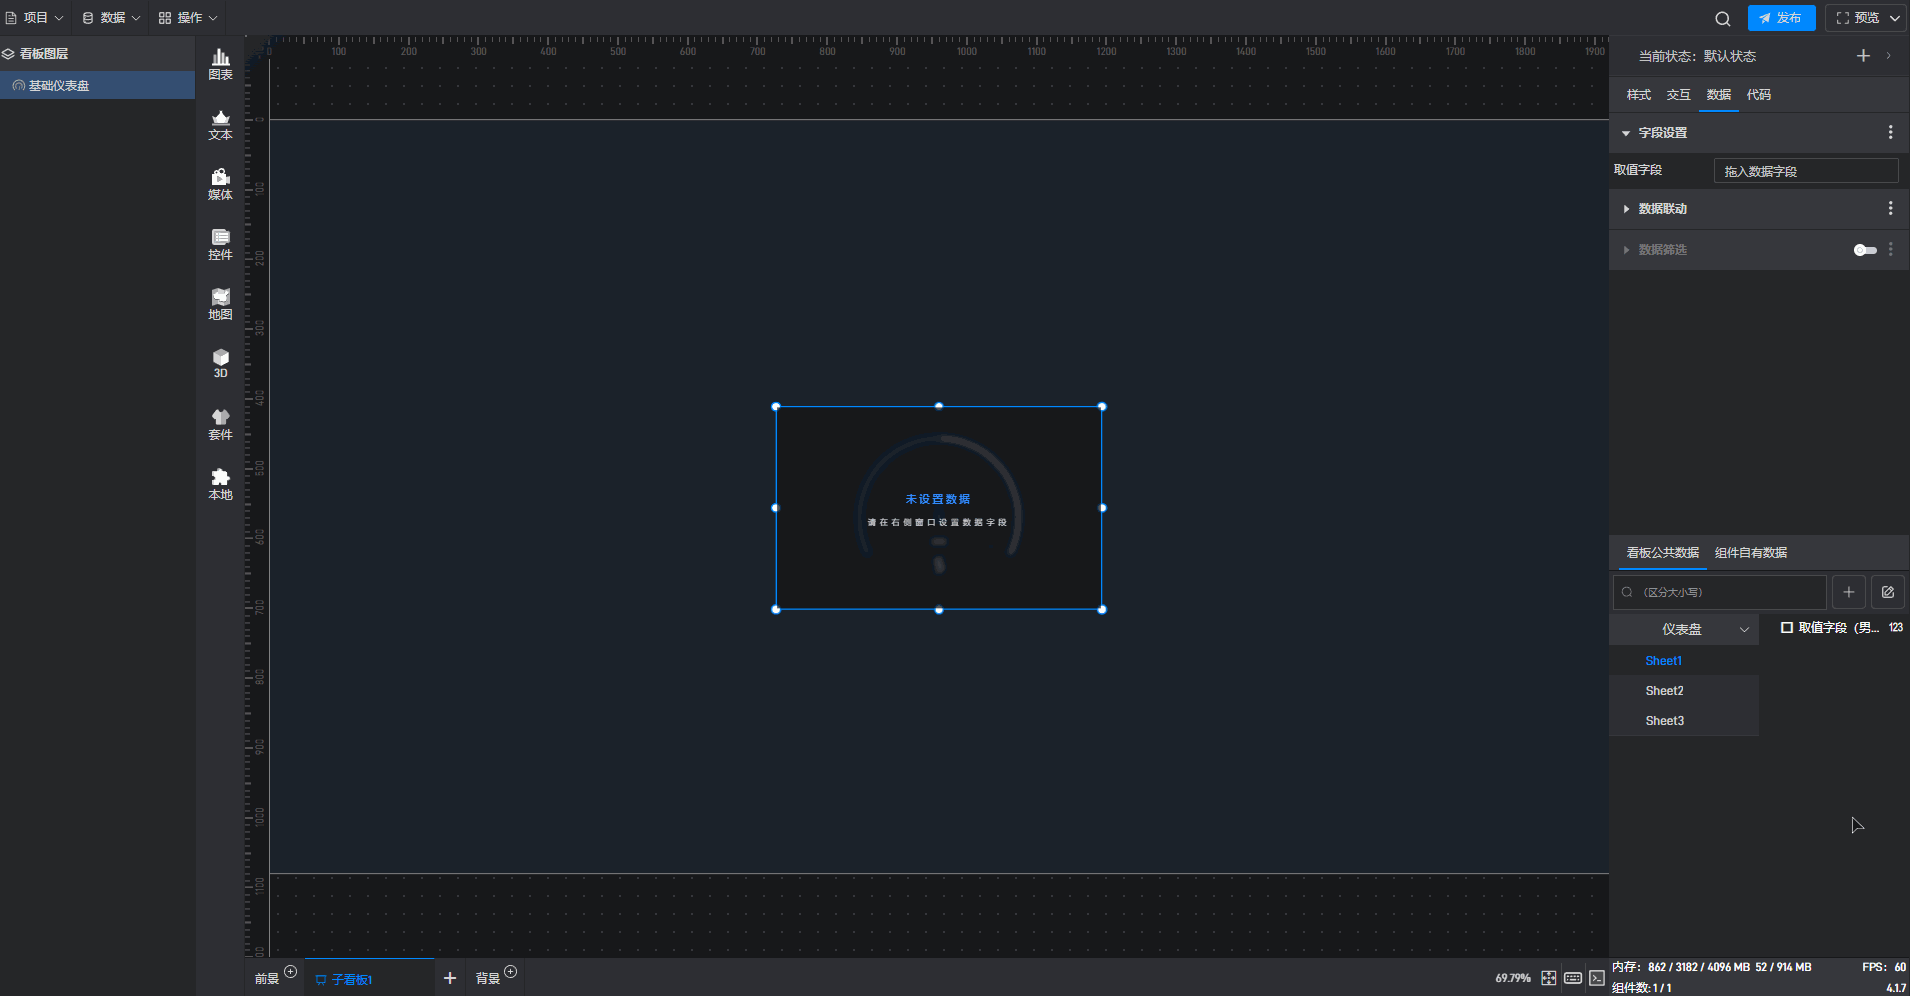Open the 地图 map components icon
This screenshot has height=996, width=1910.
pos(220,304)
